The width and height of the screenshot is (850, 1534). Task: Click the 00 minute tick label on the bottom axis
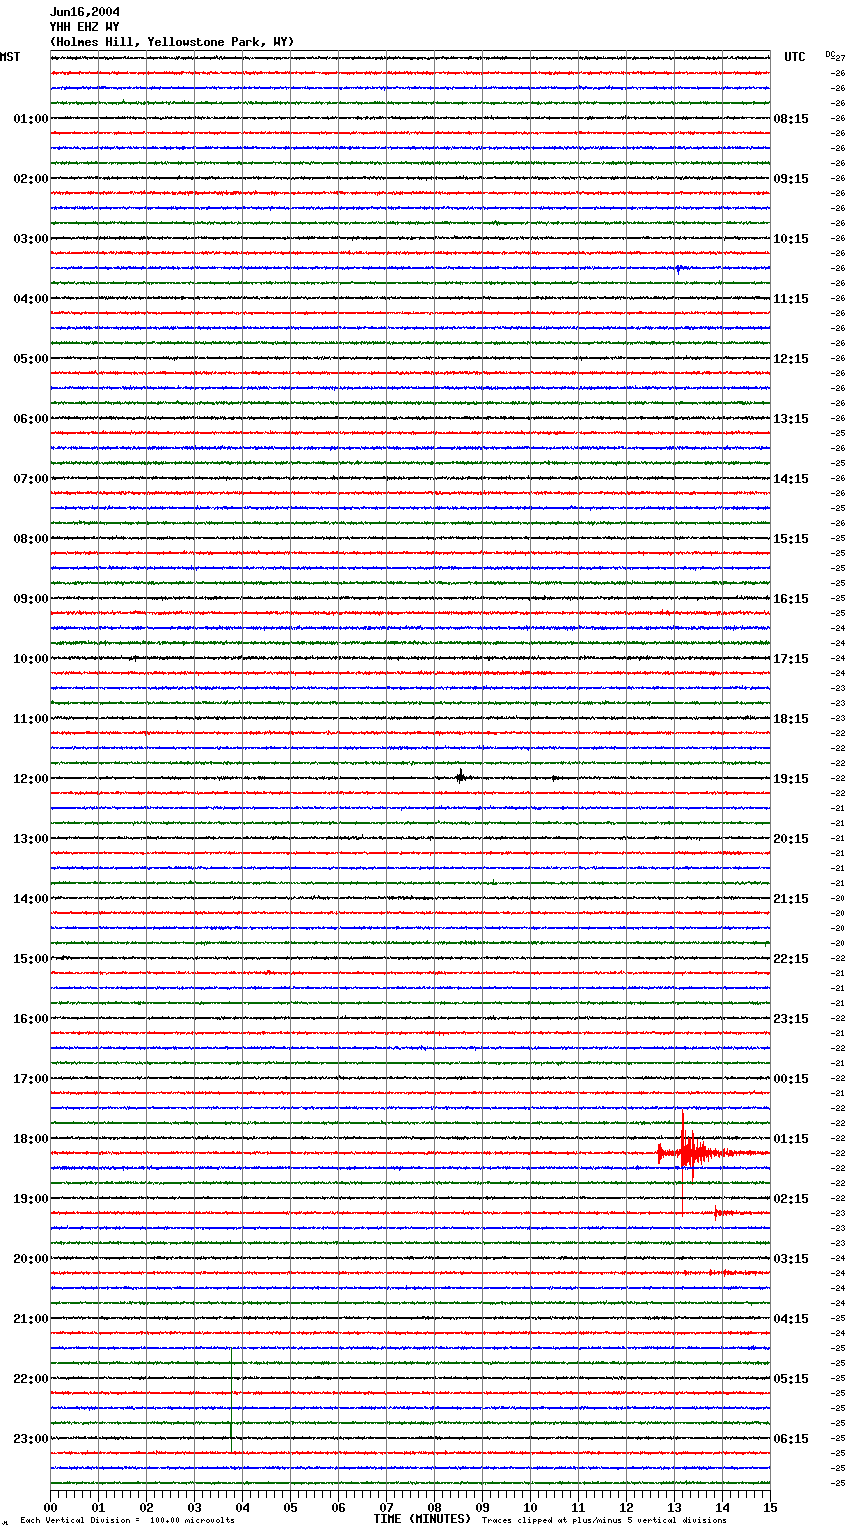coord(50,1508)
